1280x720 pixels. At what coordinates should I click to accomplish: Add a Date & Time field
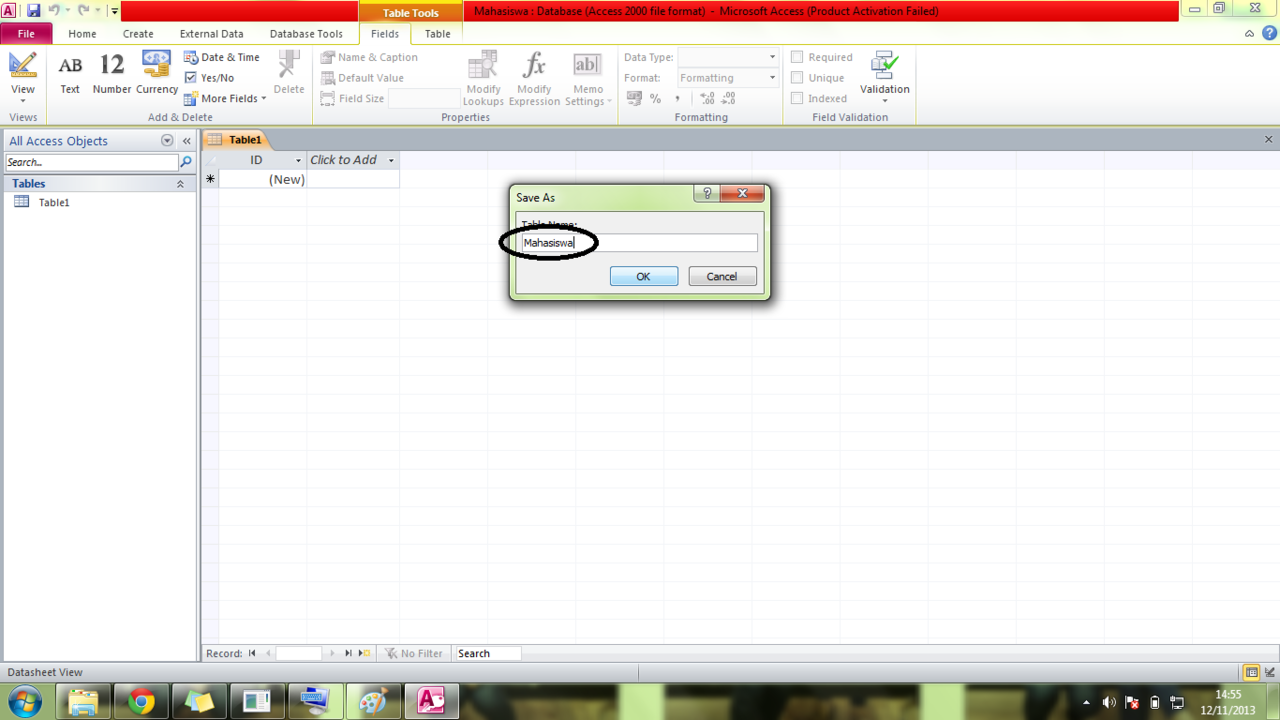pos(222,58)
